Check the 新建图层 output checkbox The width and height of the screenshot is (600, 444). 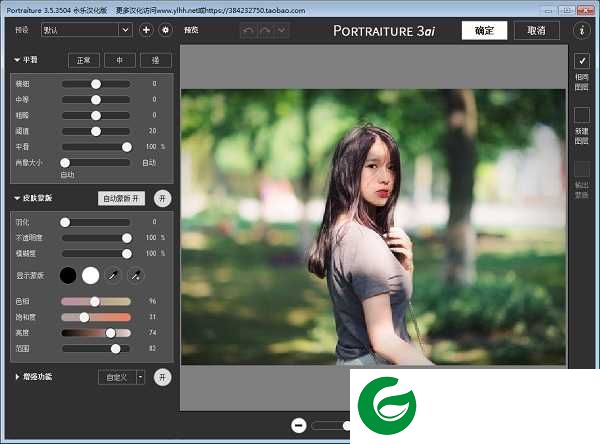click(x=582, y=115)
